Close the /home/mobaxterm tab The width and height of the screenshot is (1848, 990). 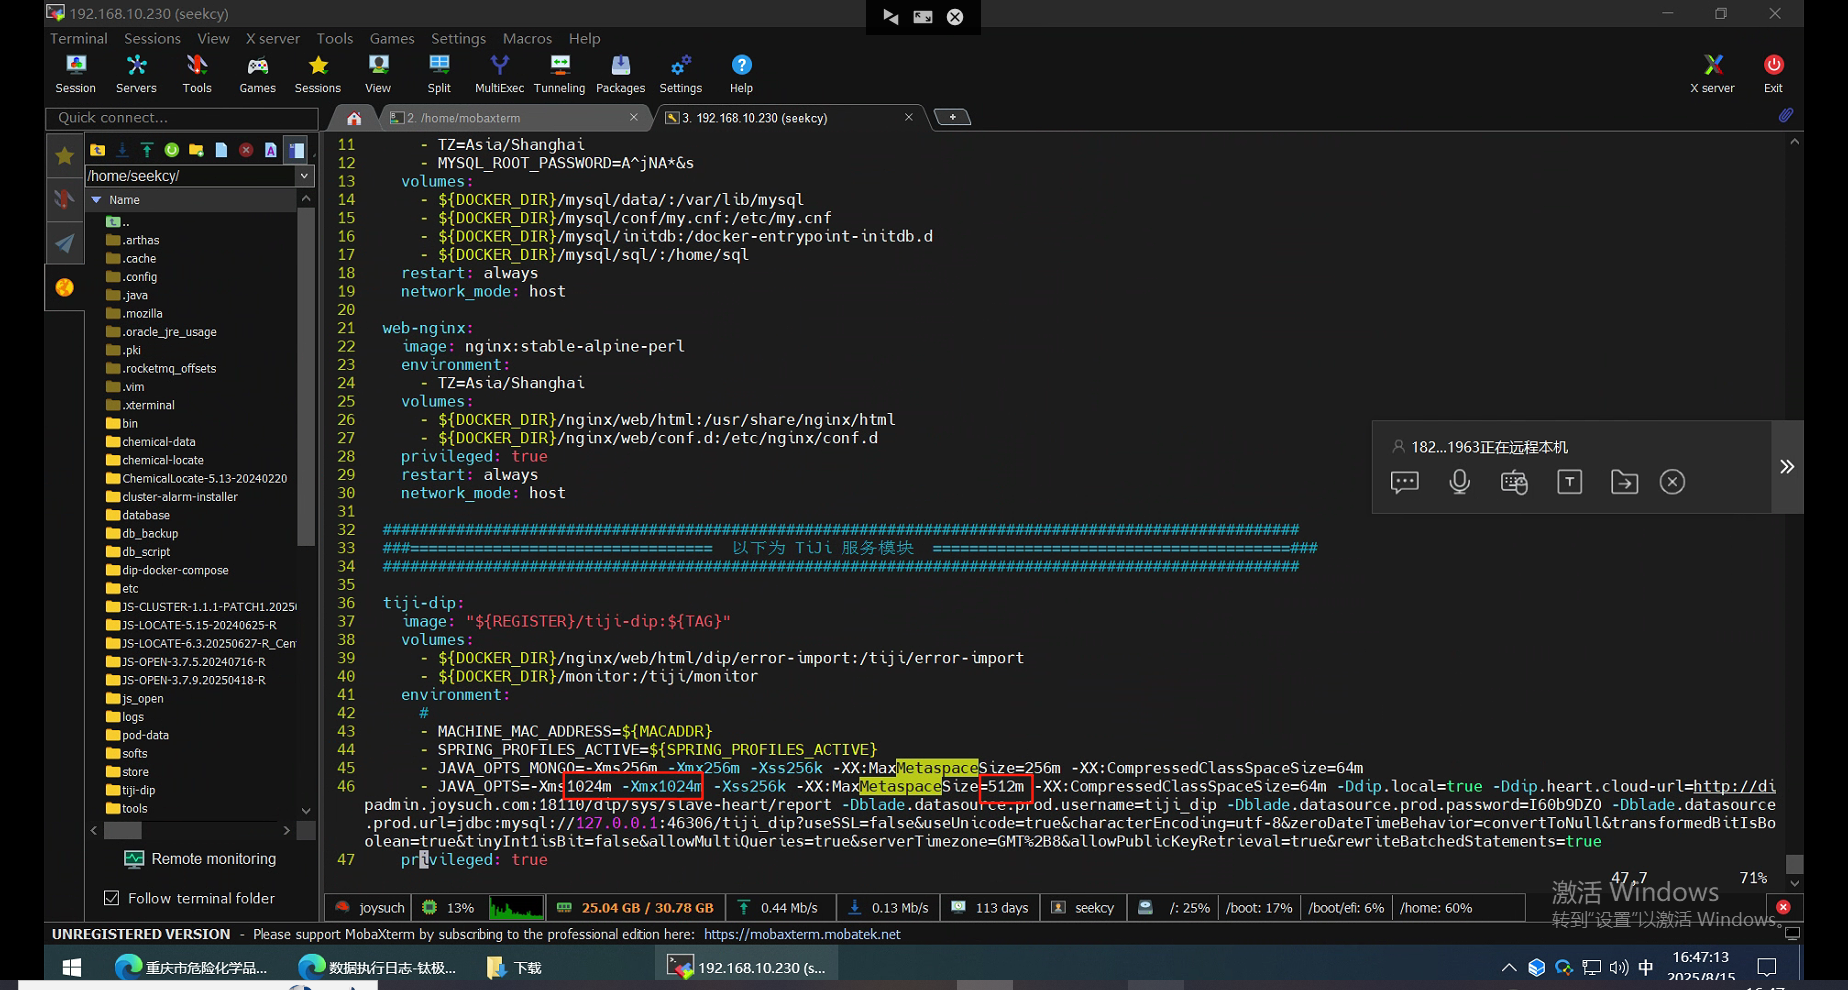click(634, 117)
